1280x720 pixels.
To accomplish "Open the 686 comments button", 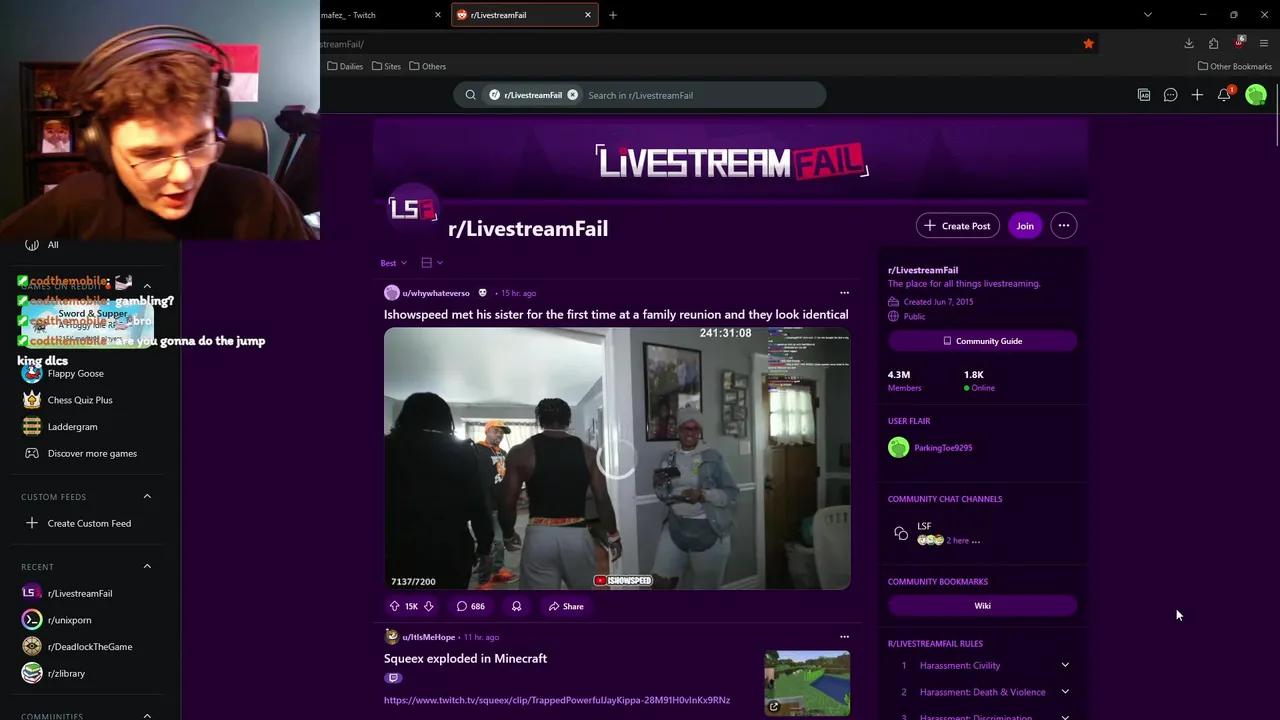I will 470,606.
